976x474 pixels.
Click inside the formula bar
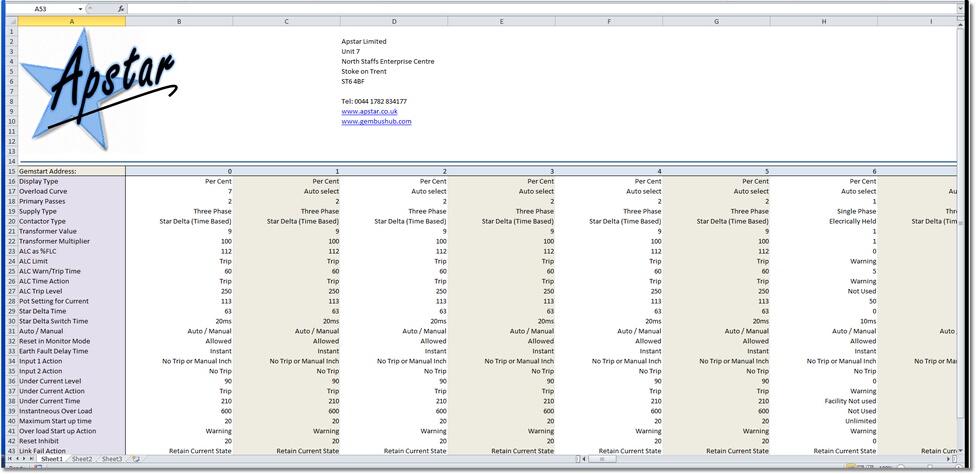coord(500,9)
